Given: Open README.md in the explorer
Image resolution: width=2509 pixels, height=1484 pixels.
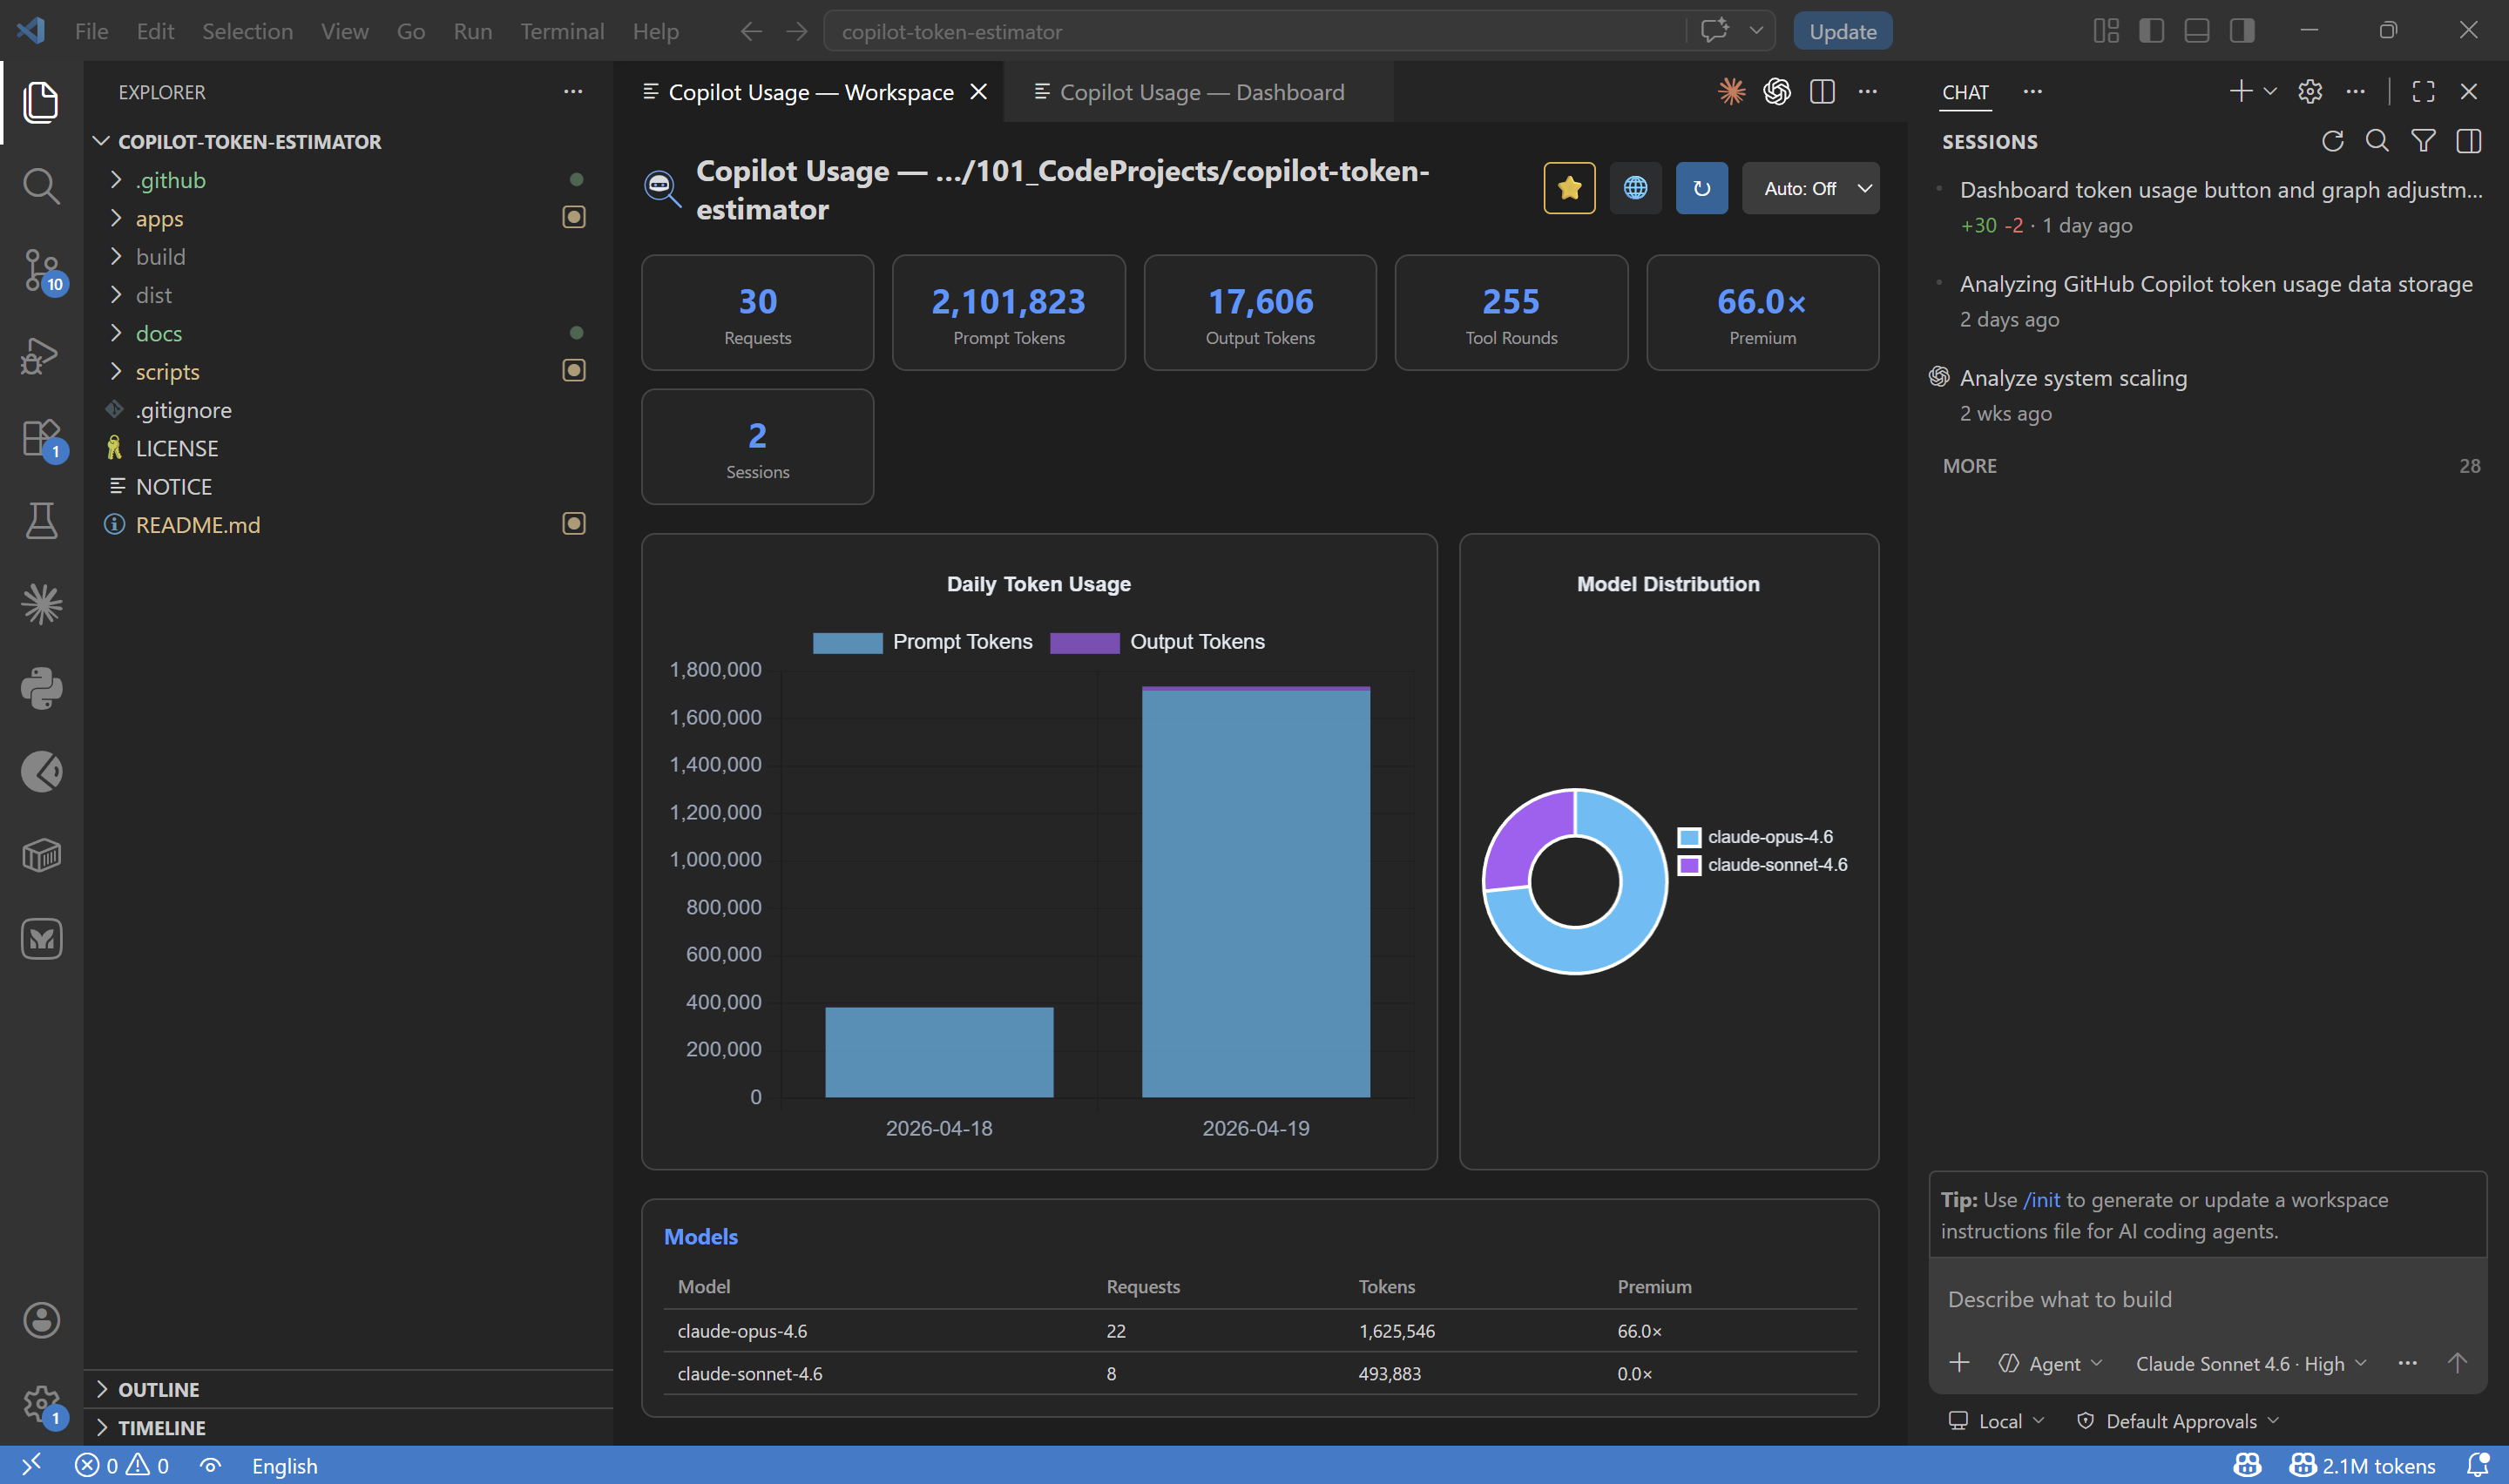Looking at the screenshot, I should 348,525.
